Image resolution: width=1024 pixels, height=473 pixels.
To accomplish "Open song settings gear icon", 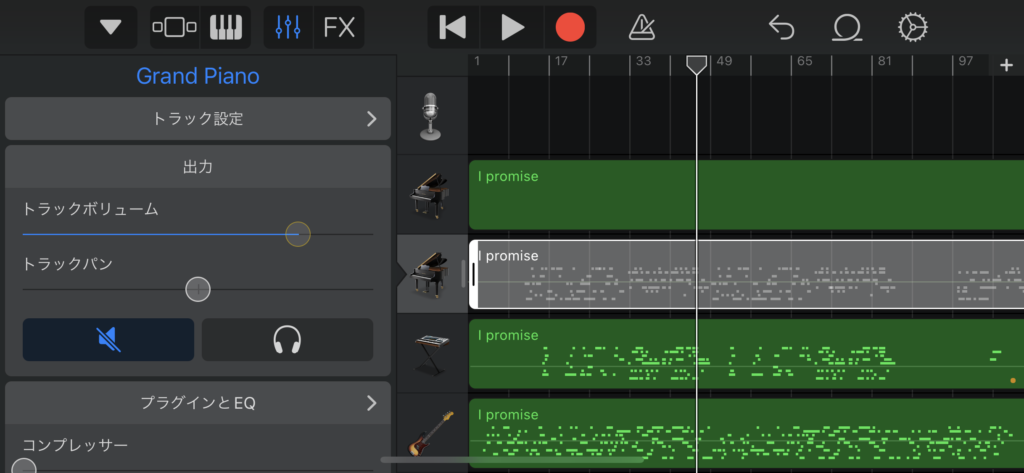I will (912, 27).
